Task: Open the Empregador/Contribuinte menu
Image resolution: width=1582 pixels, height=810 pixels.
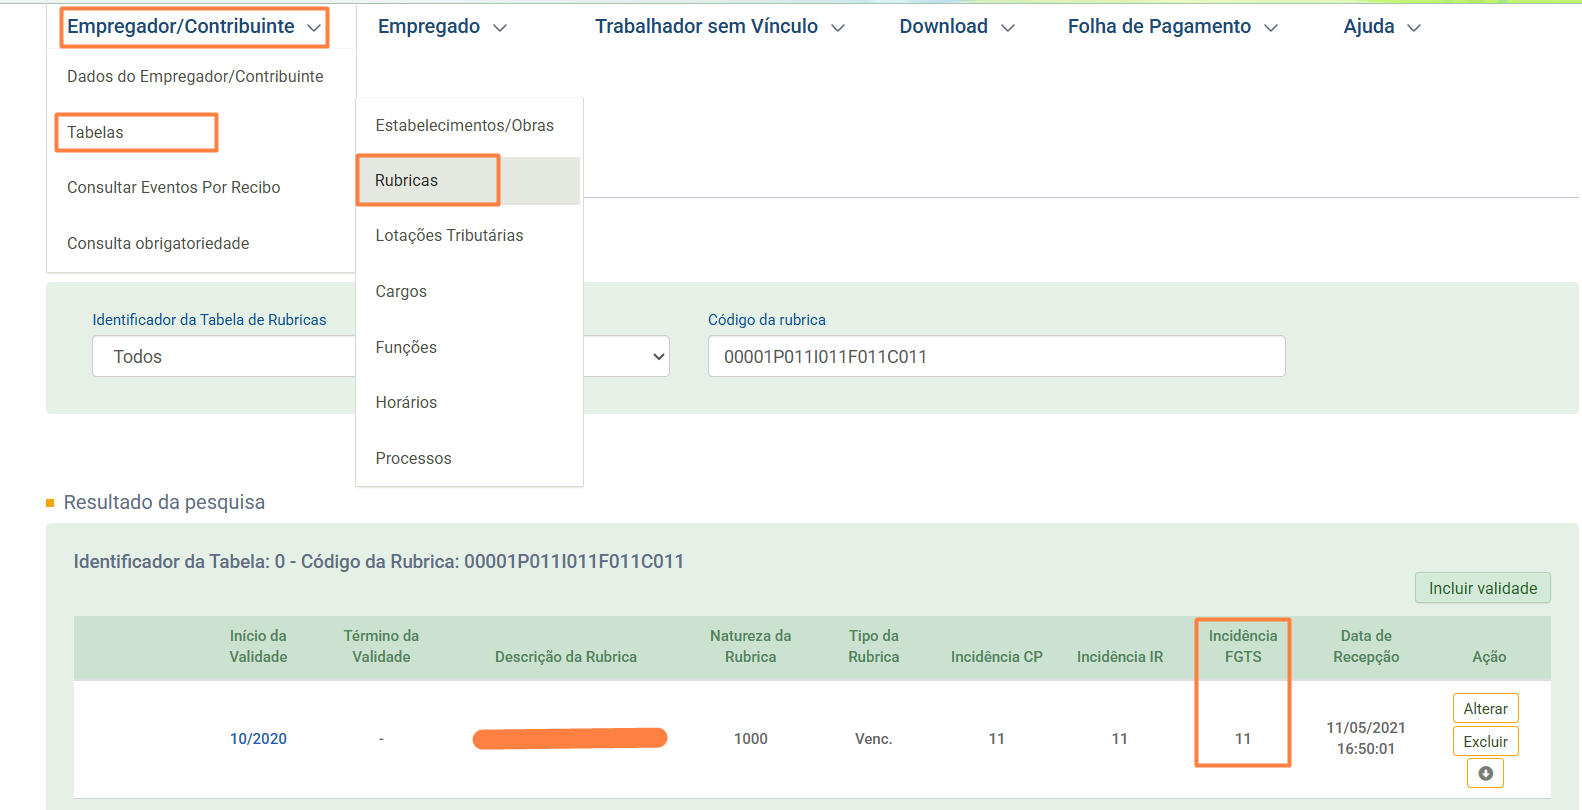Action: click(194, 27)
